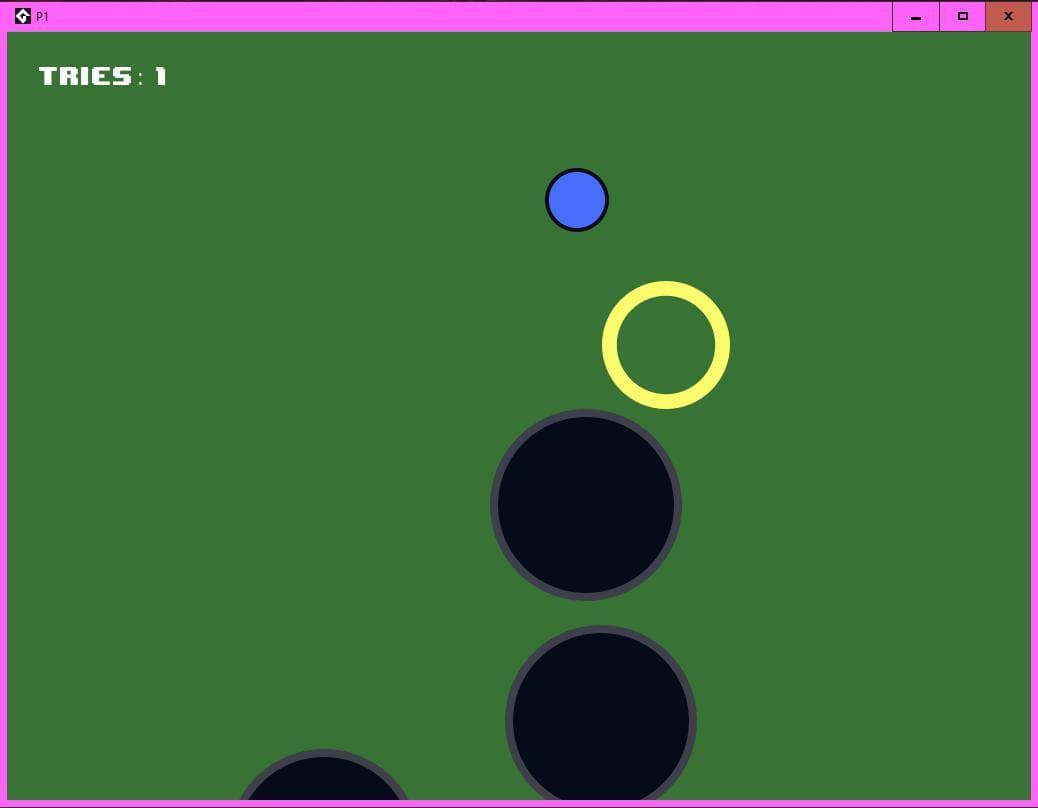Click the yellow ring target
The height and width of the screenshot is (808, 1038).
pos(666,345)
